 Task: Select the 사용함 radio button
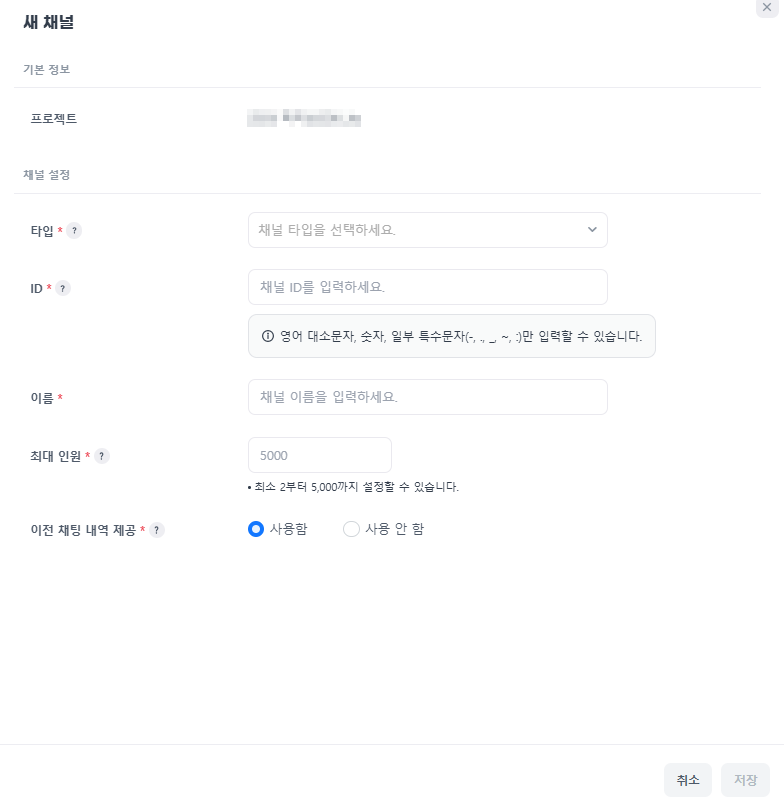pos(256,529)
